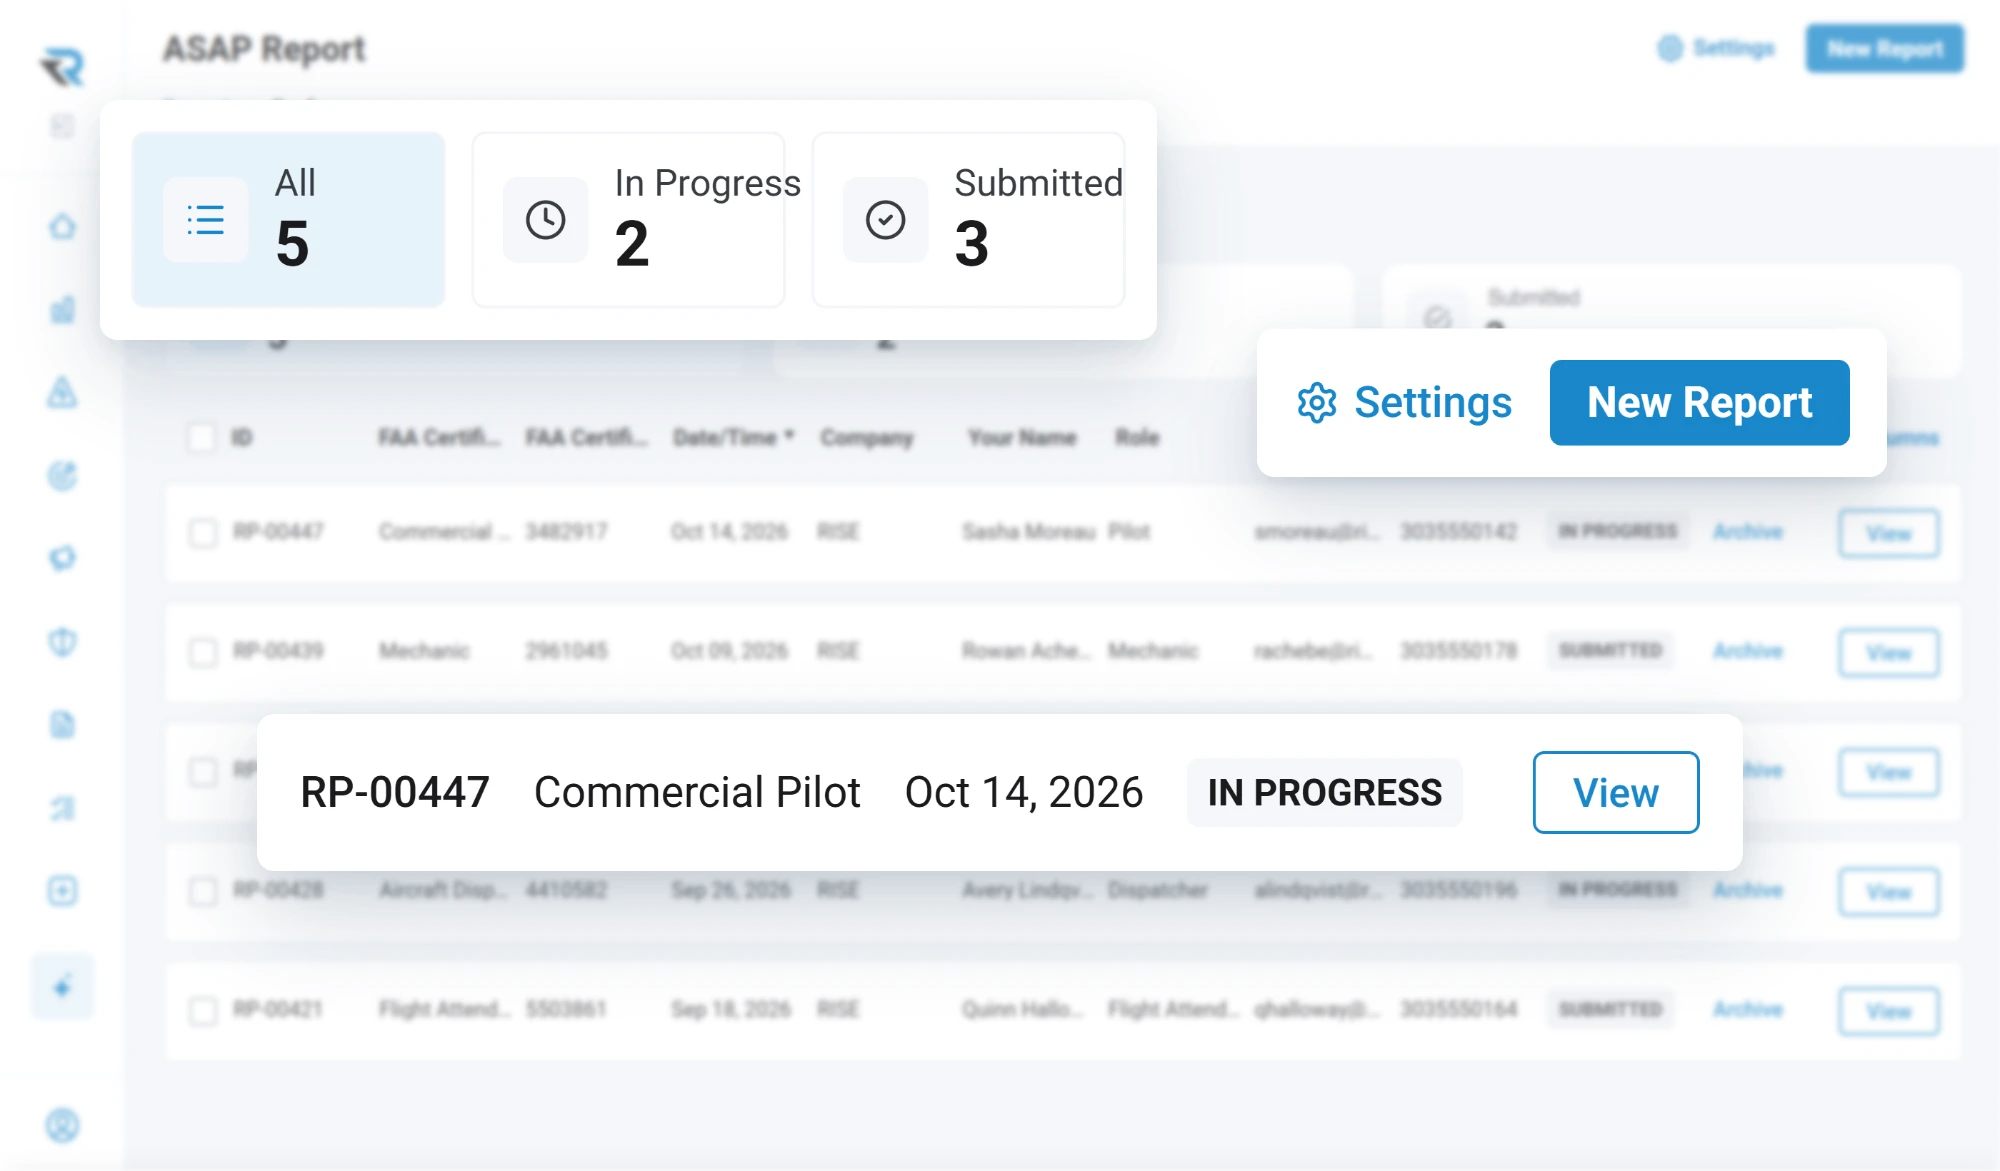
Task: Open the home icon in the sidebar
Action: 62,226
